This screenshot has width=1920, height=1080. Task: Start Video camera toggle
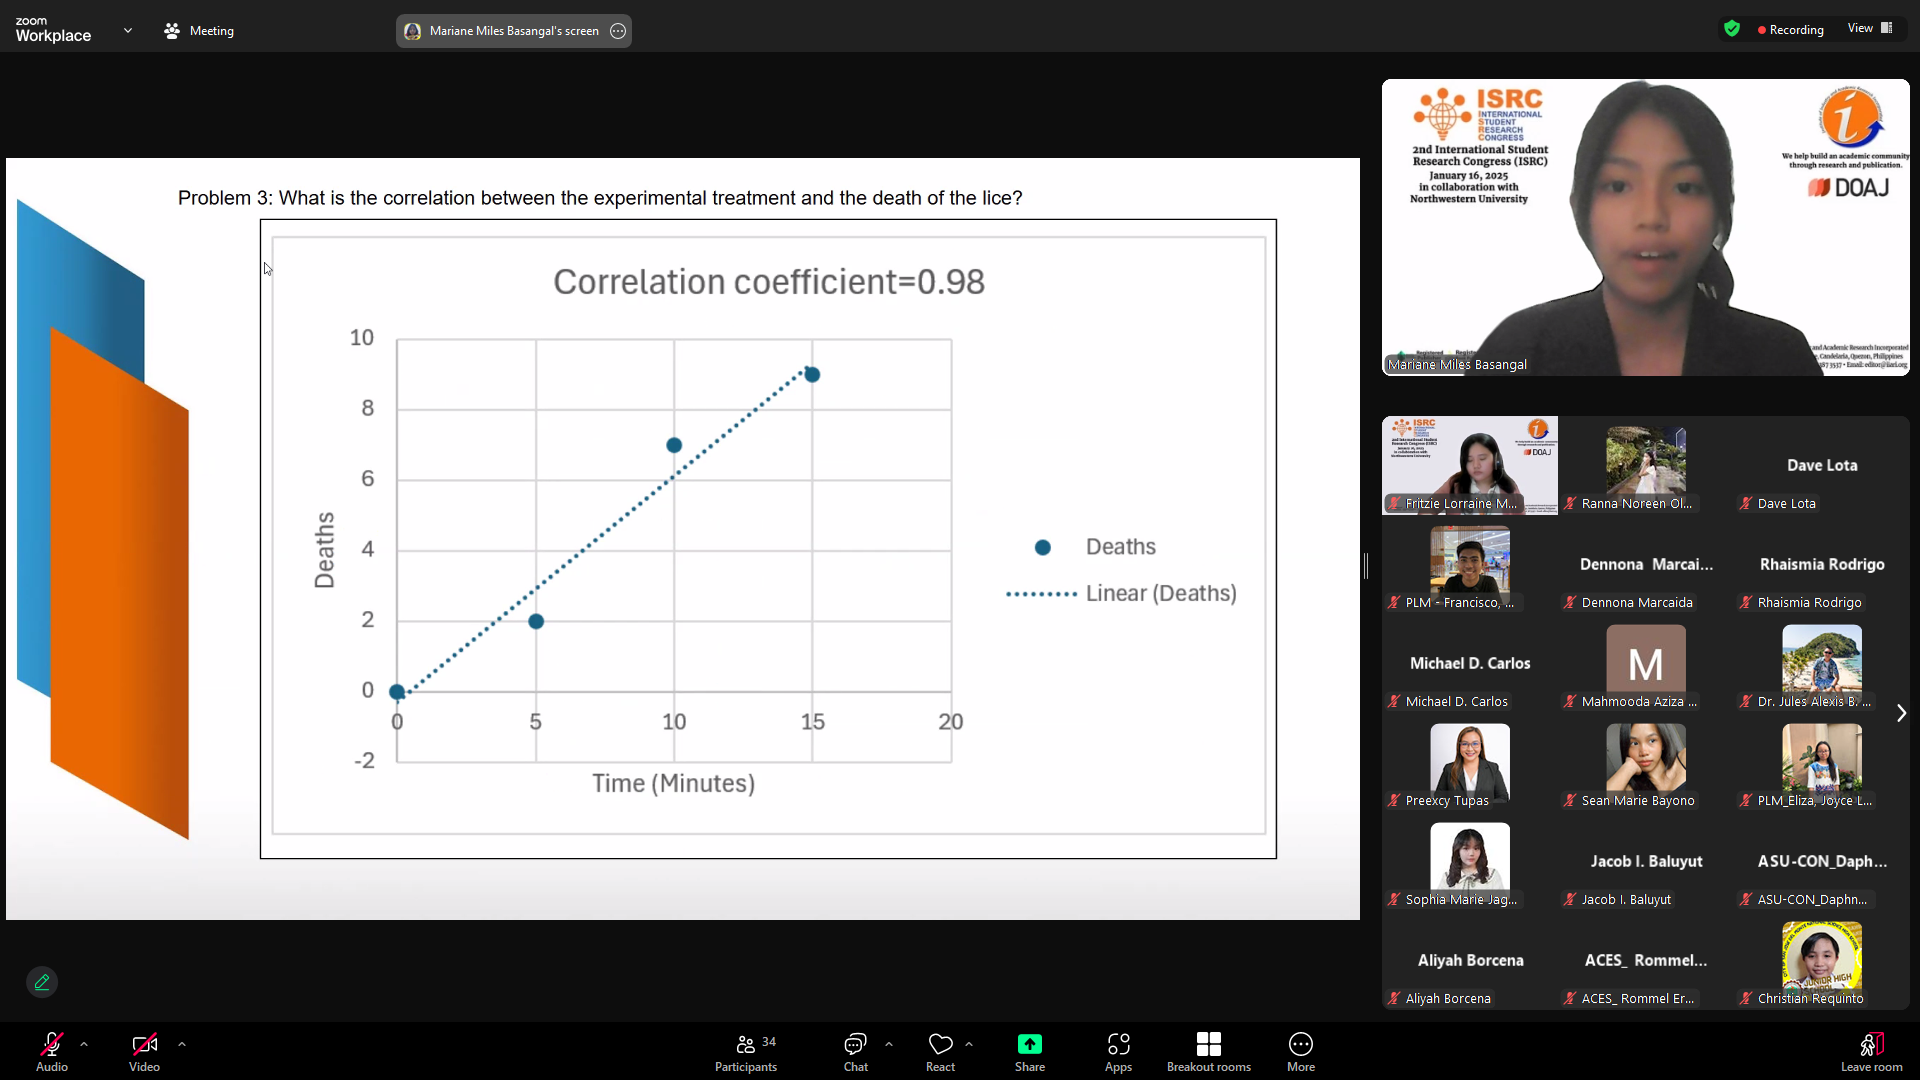[144, 1045]
